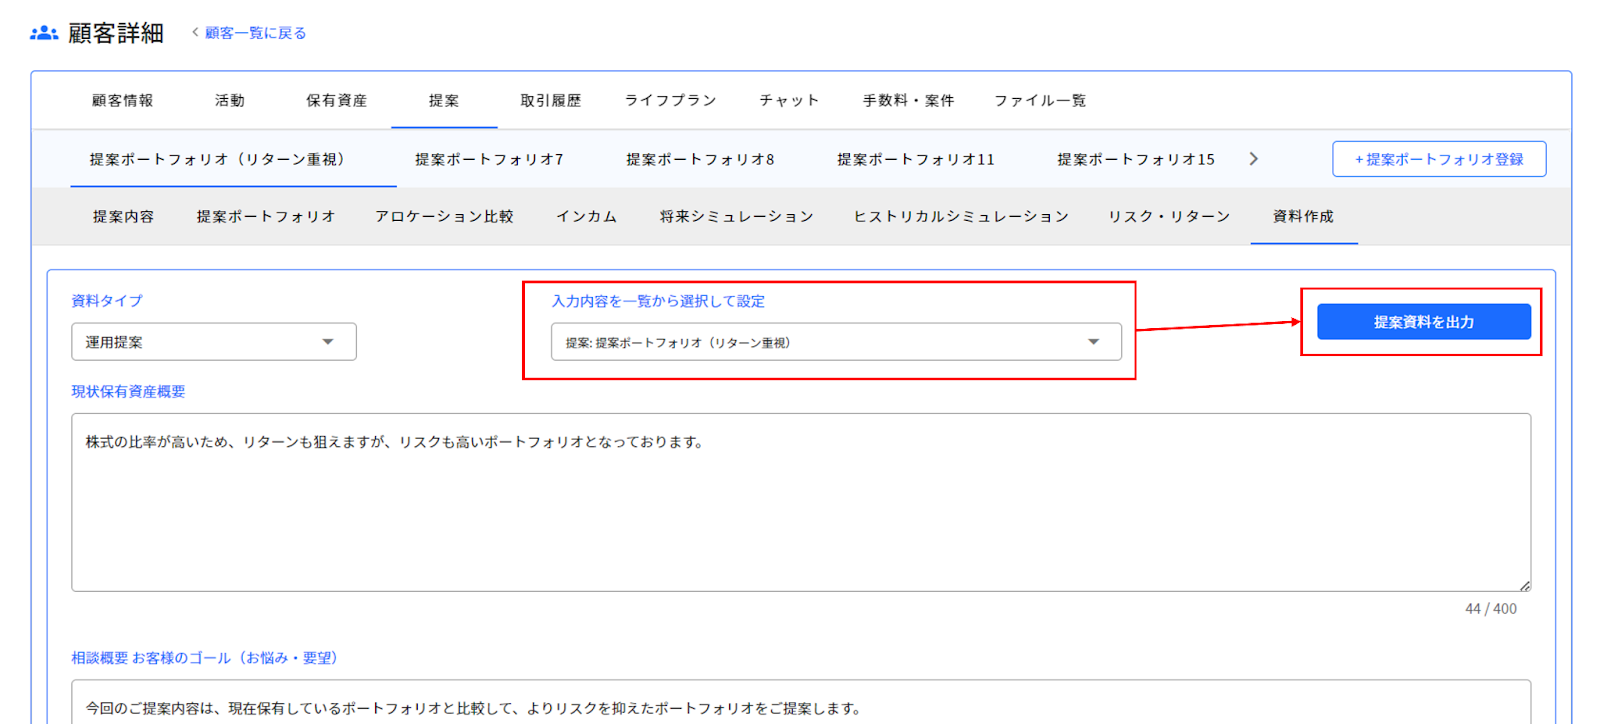
Task: Open the 提案内容 sub-tab
Action: (x=123, y=216)
